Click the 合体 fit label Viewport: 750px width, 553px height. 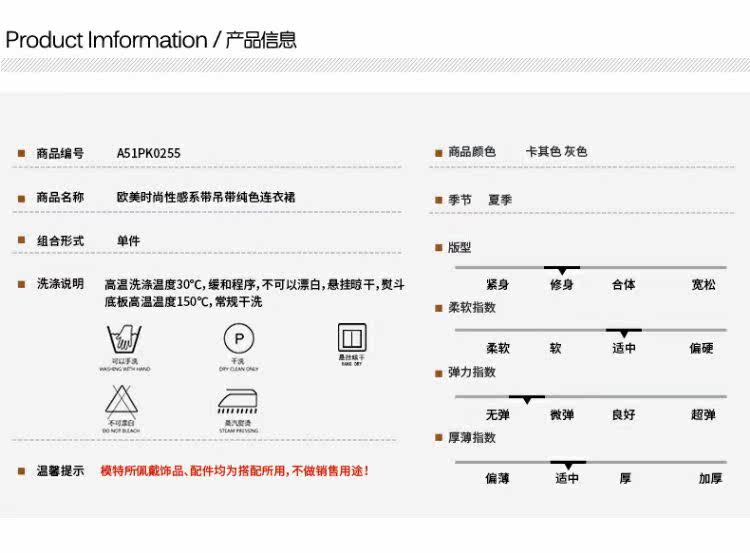(624, 285)
